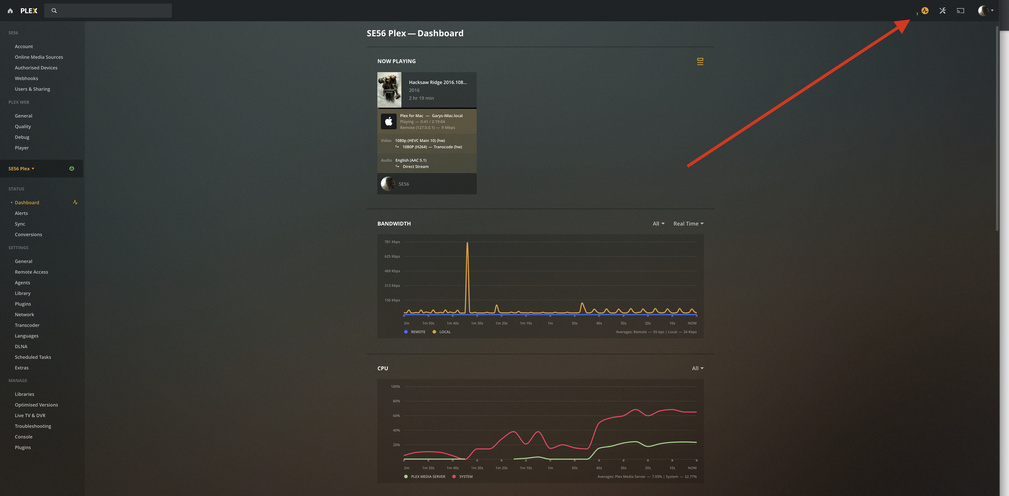This screenshot has height=496, width=1009.
Task: Open Alerts in Status section
Action: pos(21,213)
